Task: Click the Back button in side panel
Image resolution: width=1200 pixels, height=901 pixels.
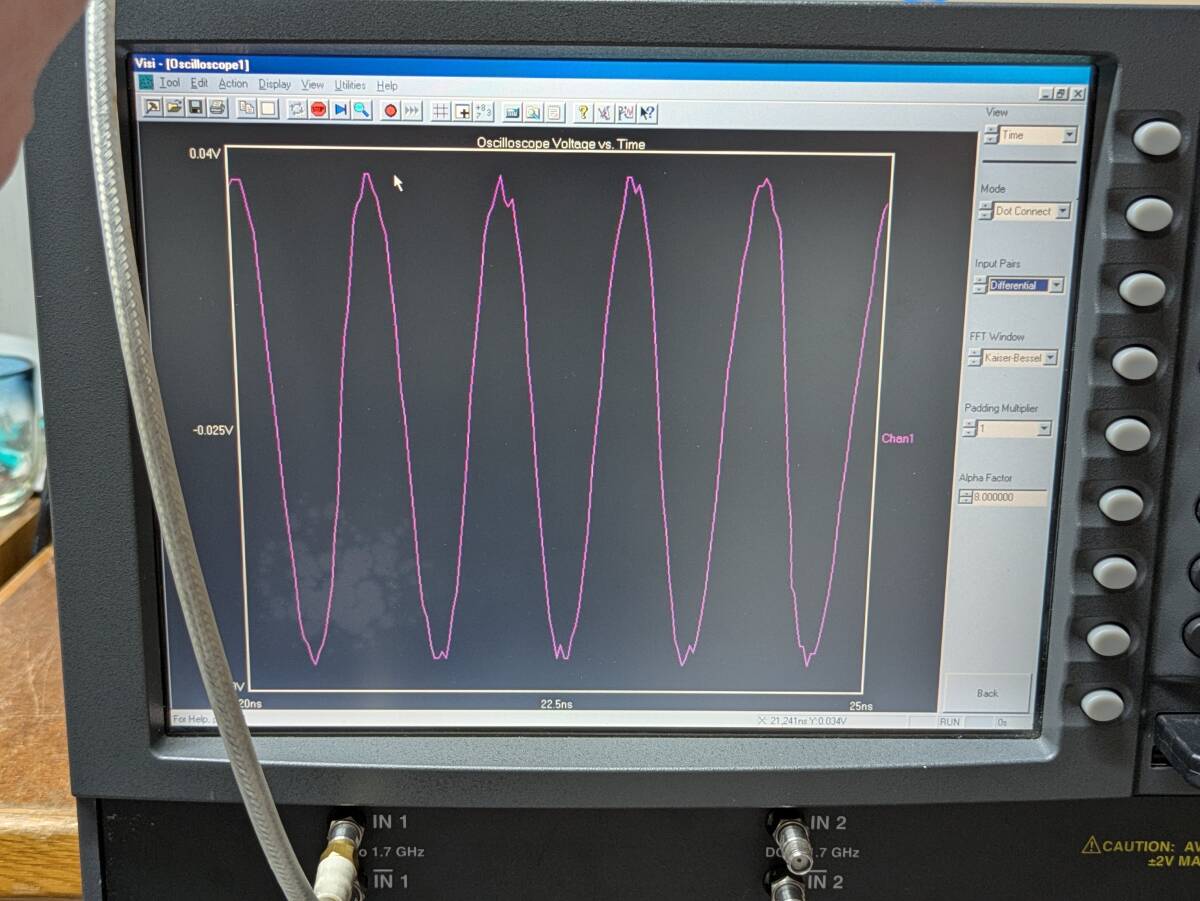Action: coord(987,693)
